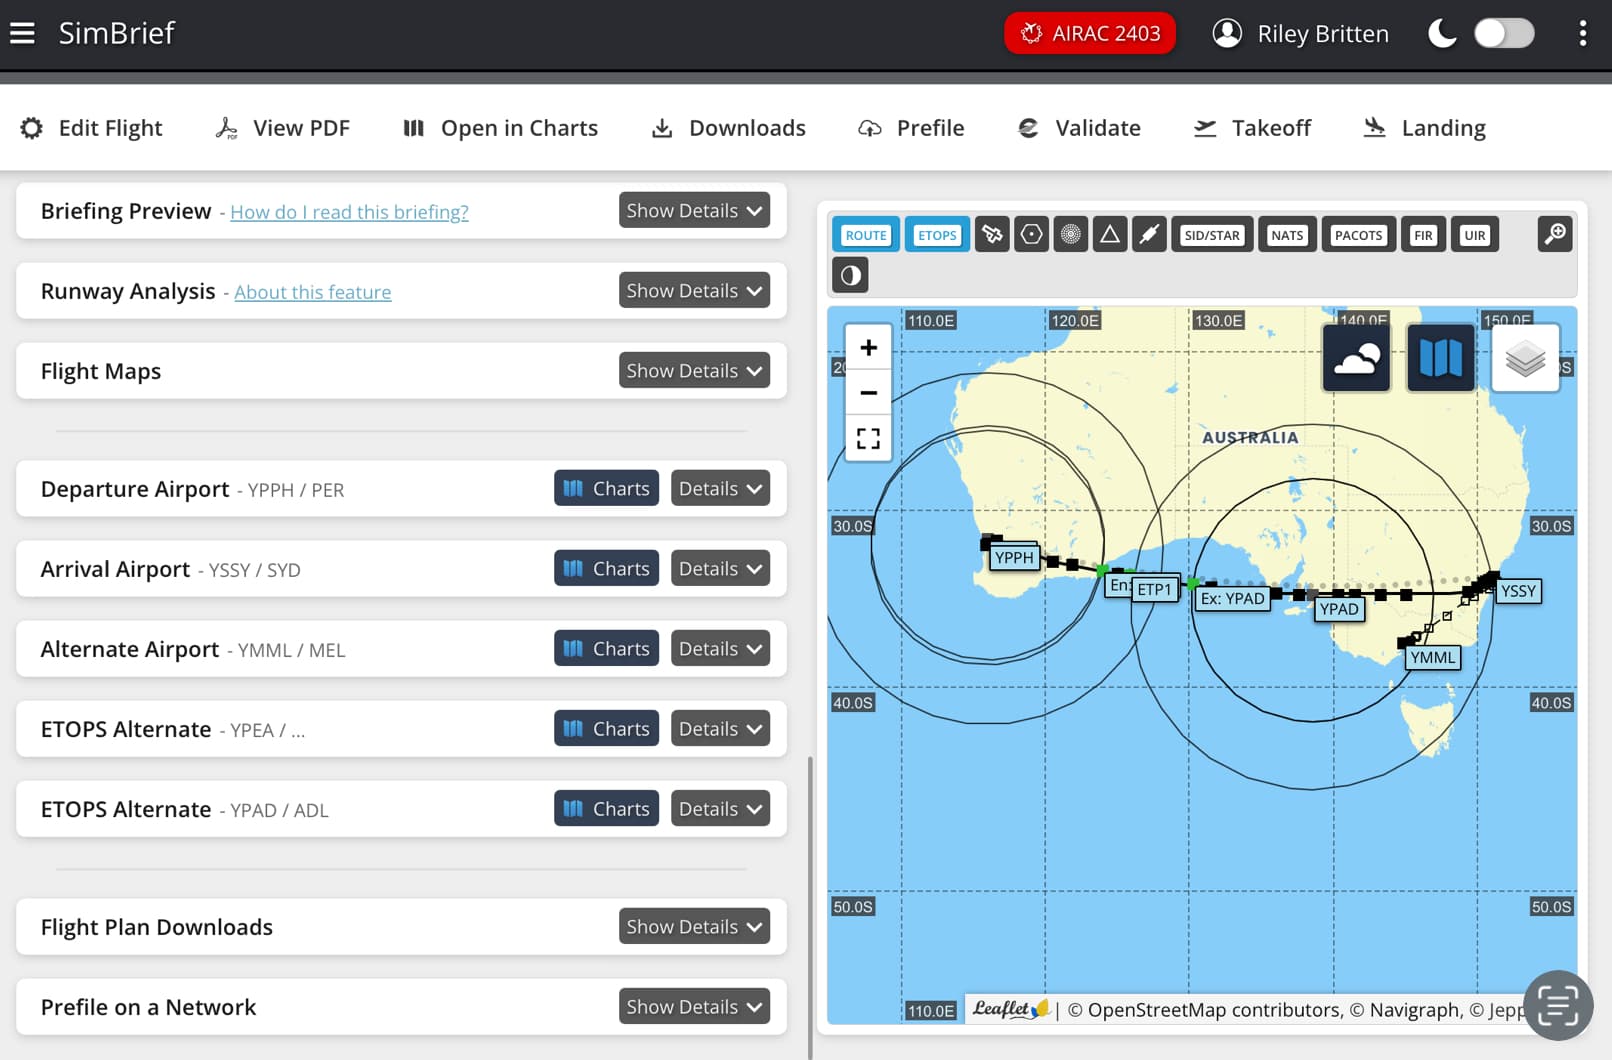Viewport: 1612px width, 1060px height.
Task: Click the YMML airport label on map
Action: click(1433, 658)
